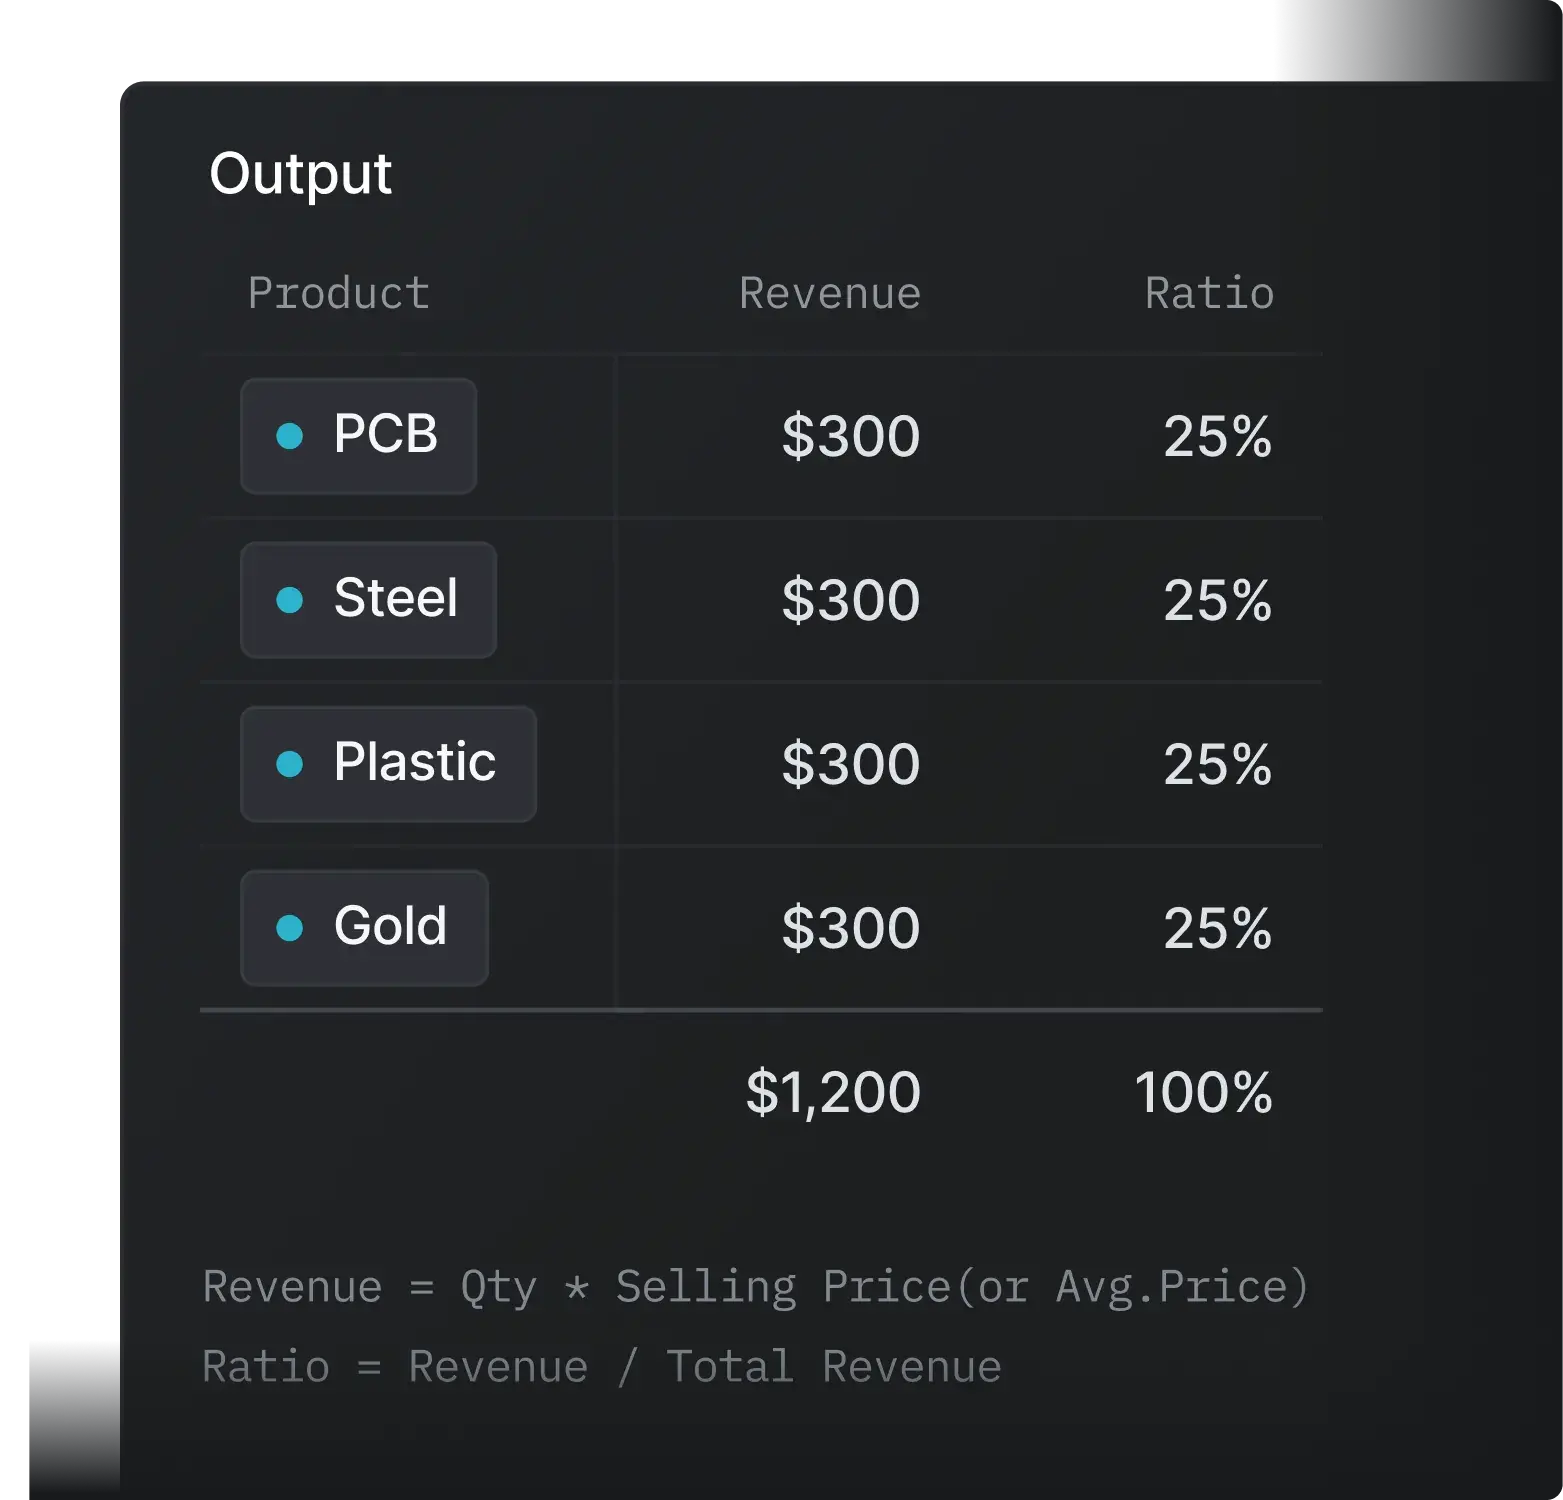The height and width of the screenshot is (1500, 1563).
Task: Click the teal dot beside Steel
Action: click(x=289, y=600)
